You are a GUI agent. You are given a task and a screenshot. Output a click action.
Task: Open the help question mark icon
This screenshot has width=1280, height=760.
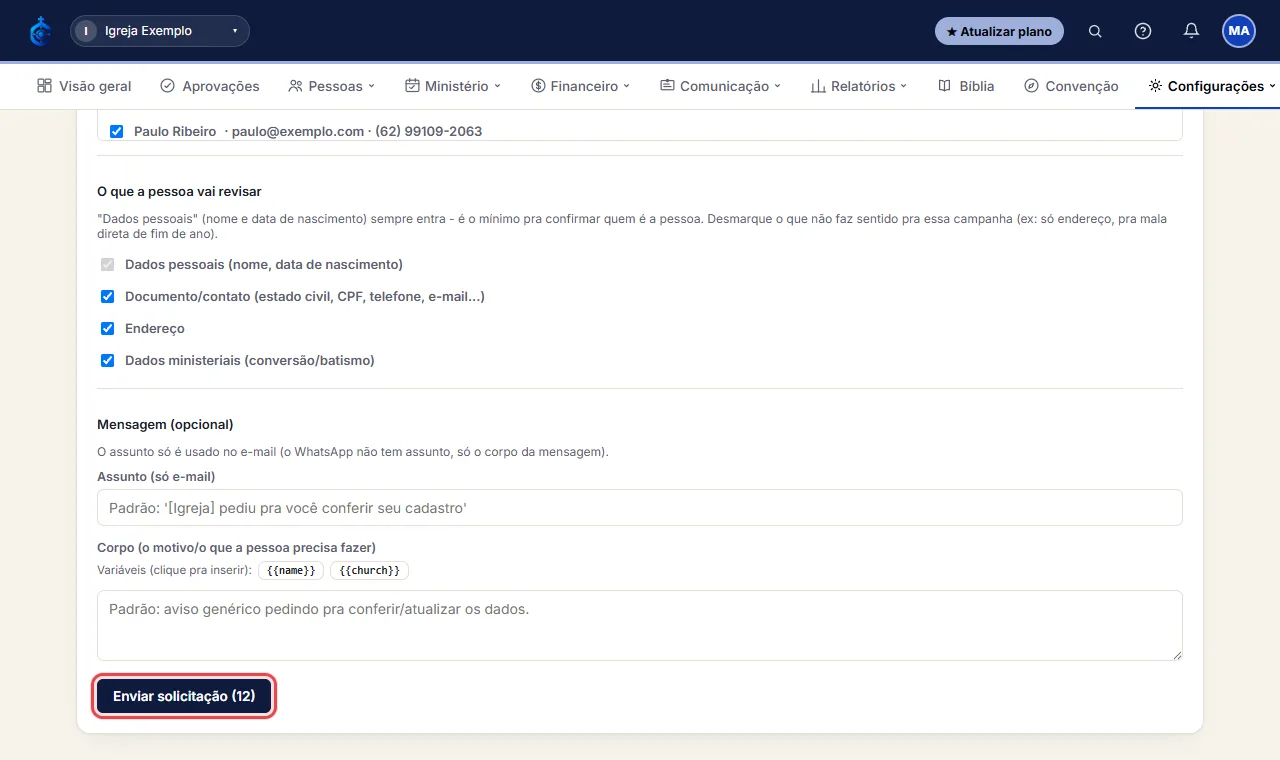click(x=1143, y=31)
